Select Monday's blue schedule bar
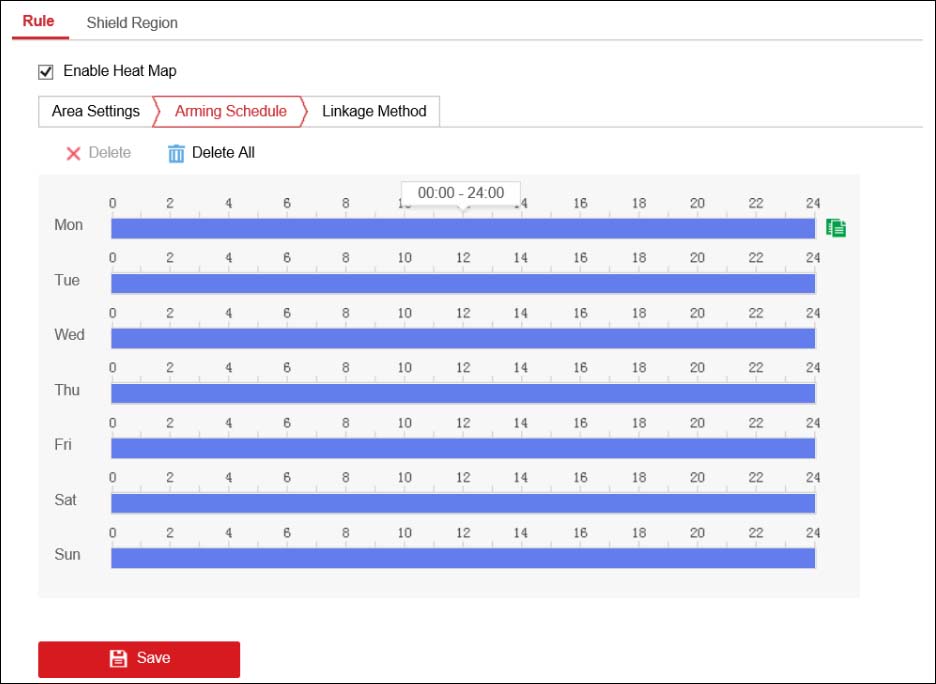Image resolution: width=936 pixels, height=684 pixels. click(463, 229)
